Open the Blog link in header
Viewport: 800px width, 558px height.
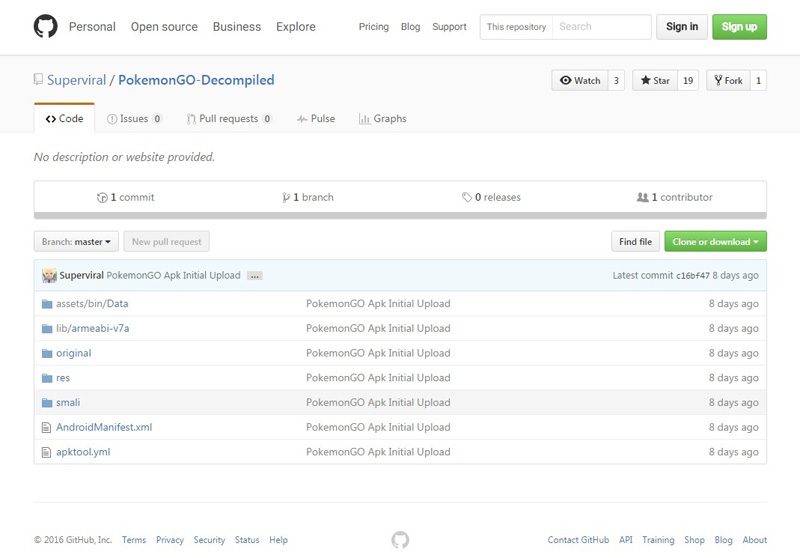[410, 27]
